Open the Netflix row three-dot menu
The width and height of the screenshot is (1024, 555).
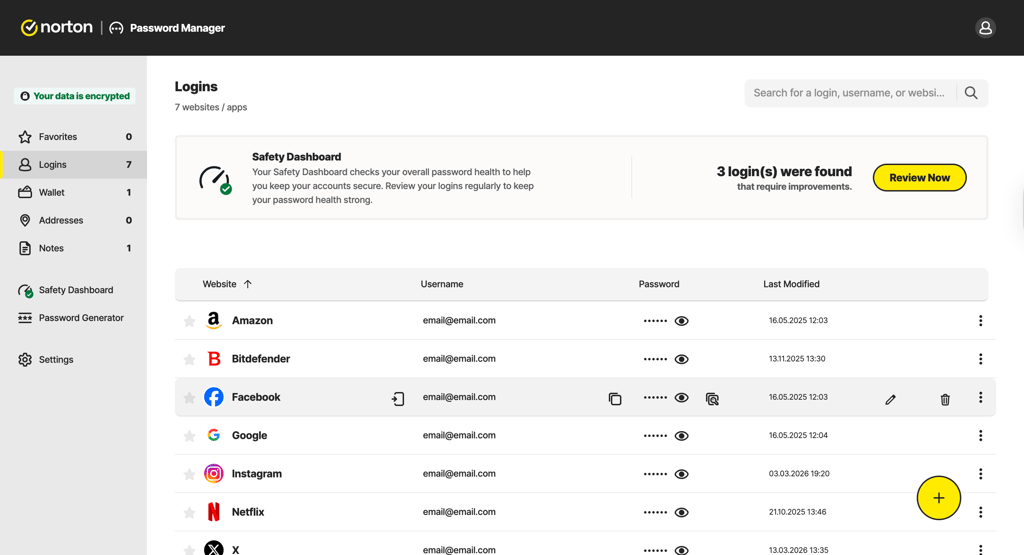[980, 513]
